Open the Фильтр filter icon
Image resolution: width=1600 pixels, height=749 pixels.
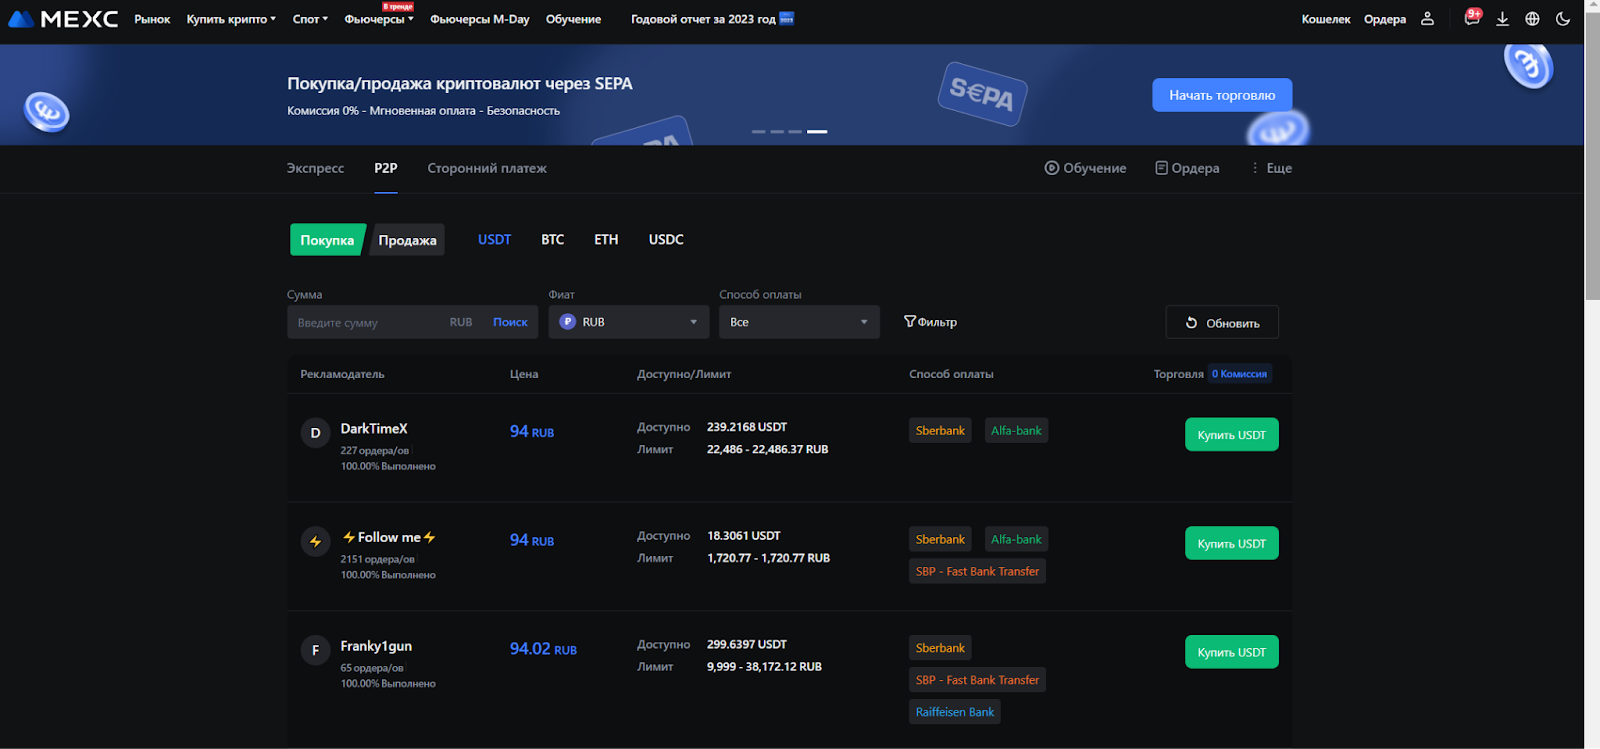point(930,322)
